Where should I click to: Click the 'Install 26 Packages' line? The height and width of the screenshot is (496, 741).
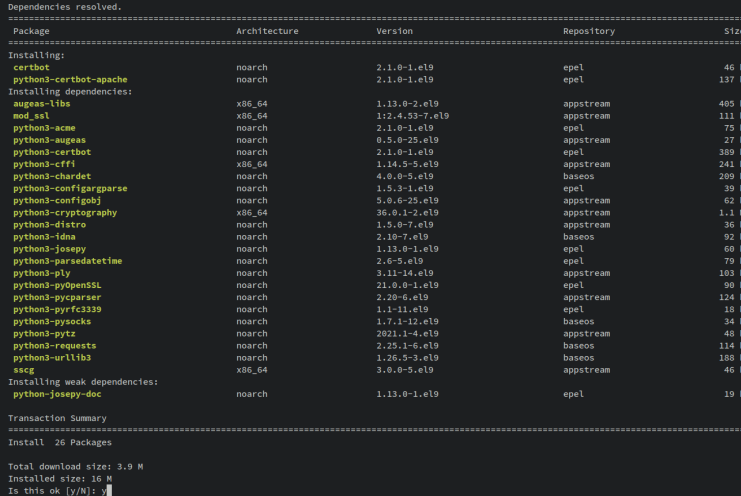60,442
